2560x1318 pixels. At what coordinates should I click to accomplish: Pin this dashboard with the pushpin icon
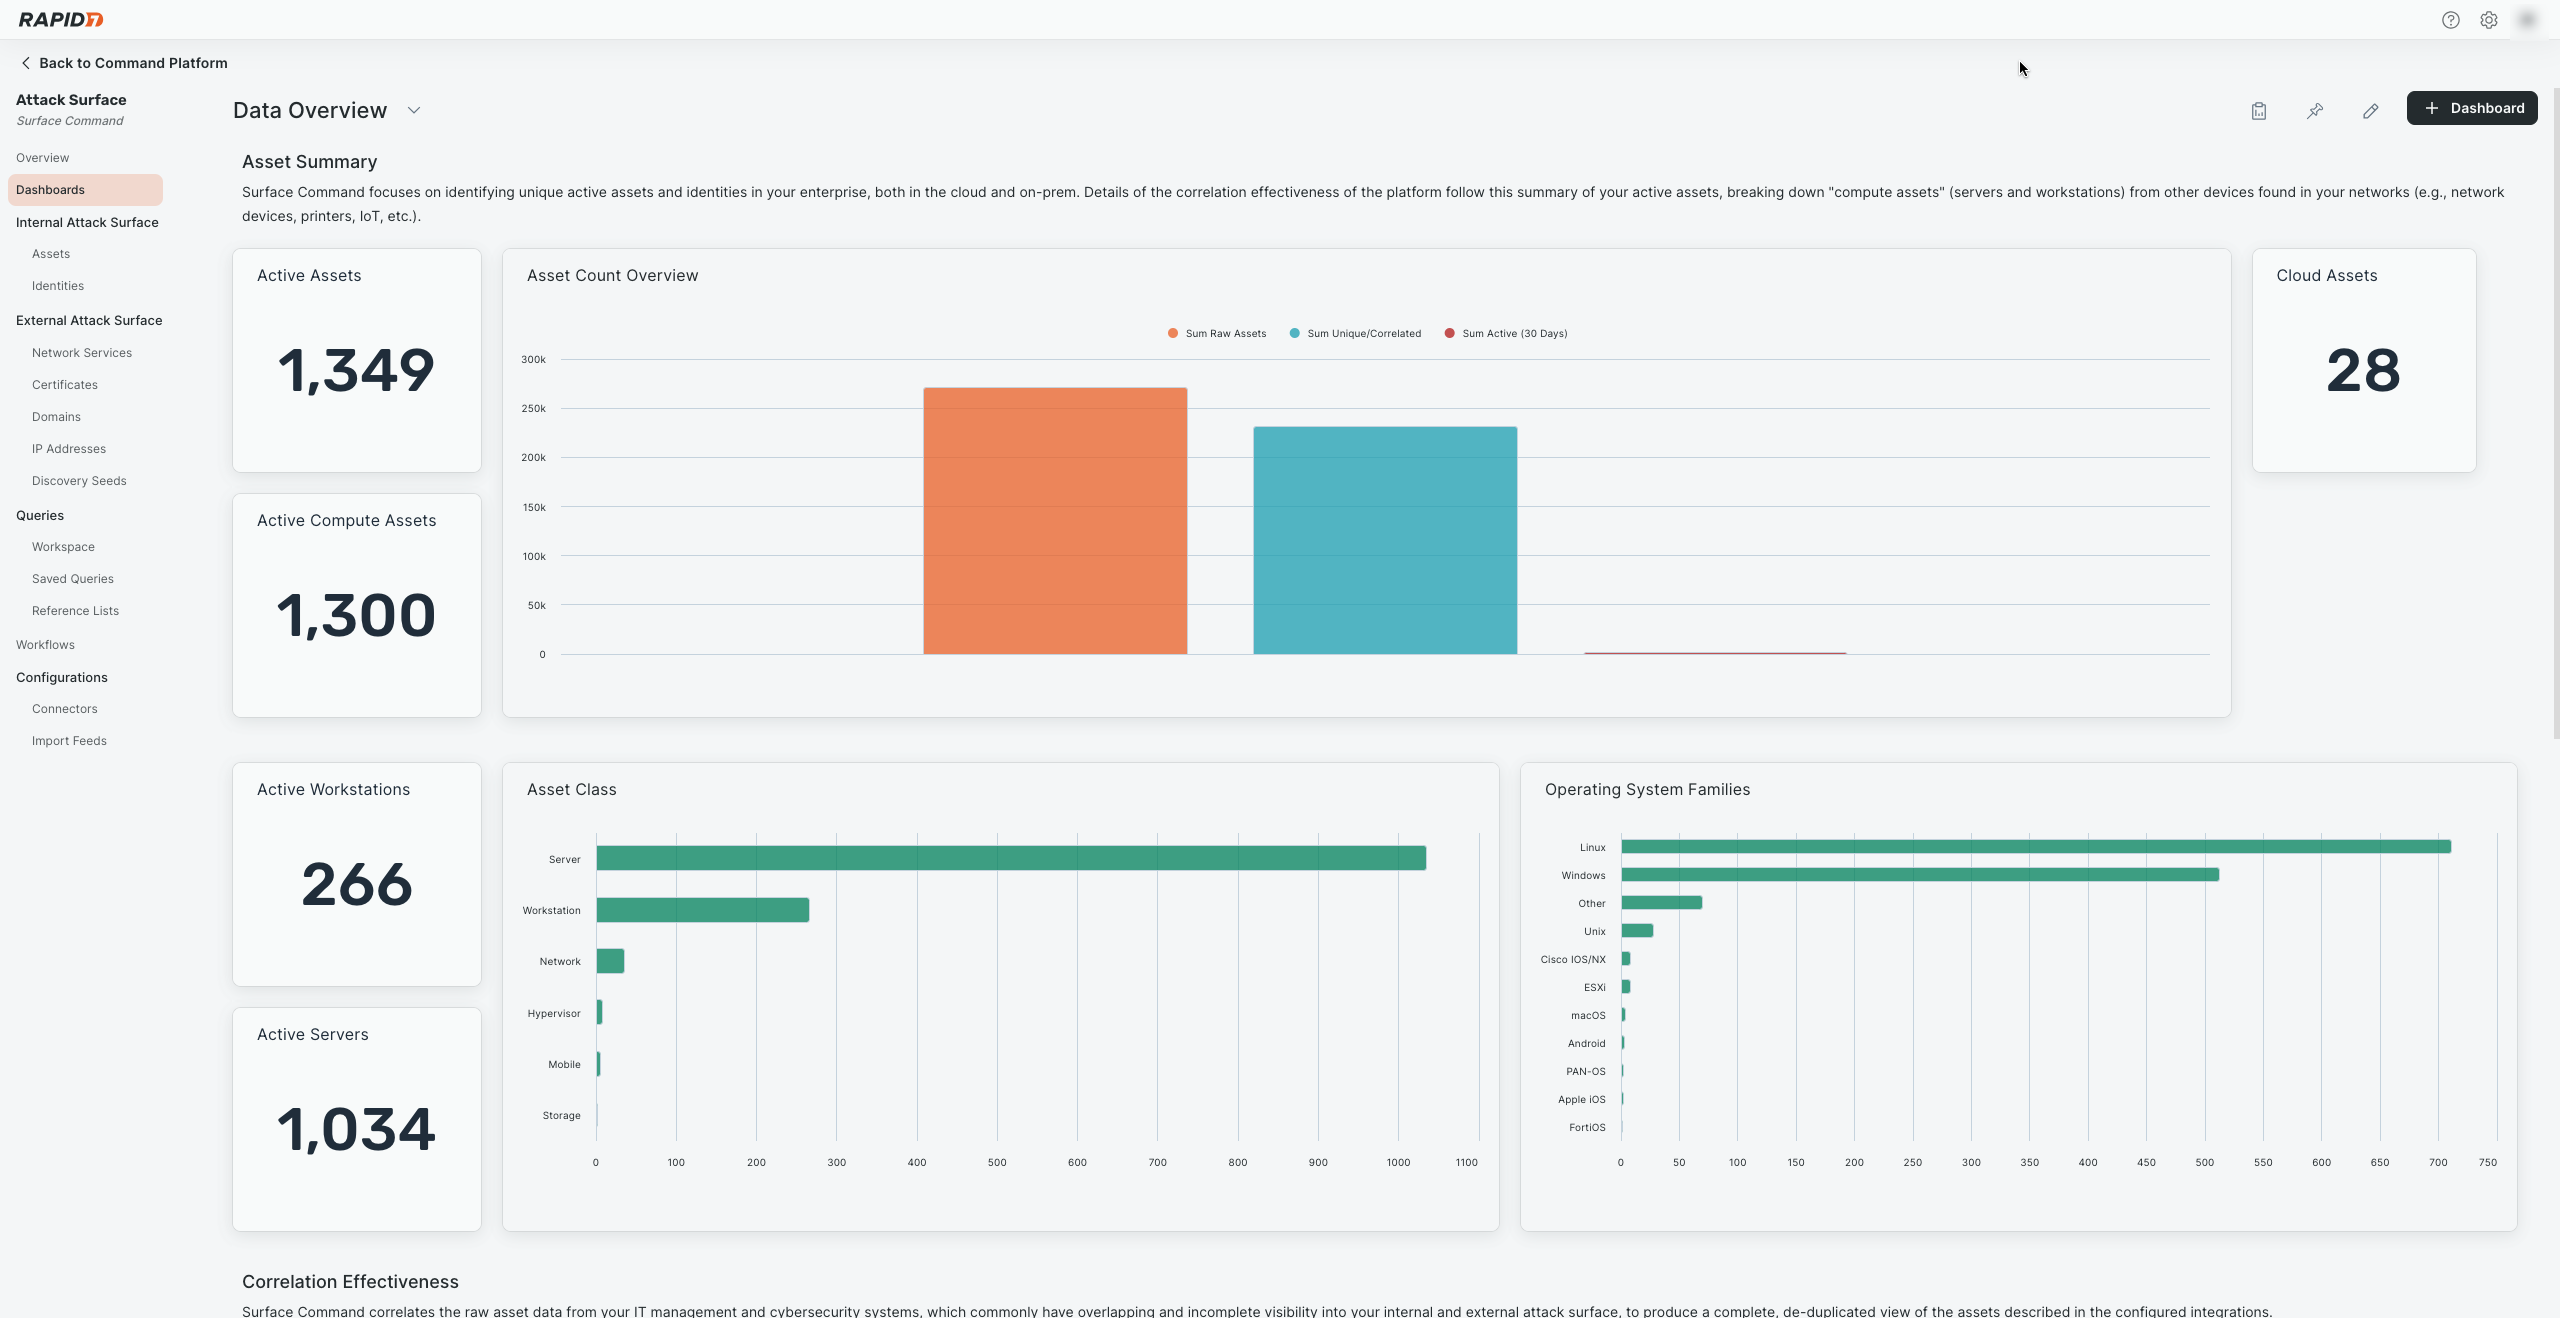click(2315, 111)
